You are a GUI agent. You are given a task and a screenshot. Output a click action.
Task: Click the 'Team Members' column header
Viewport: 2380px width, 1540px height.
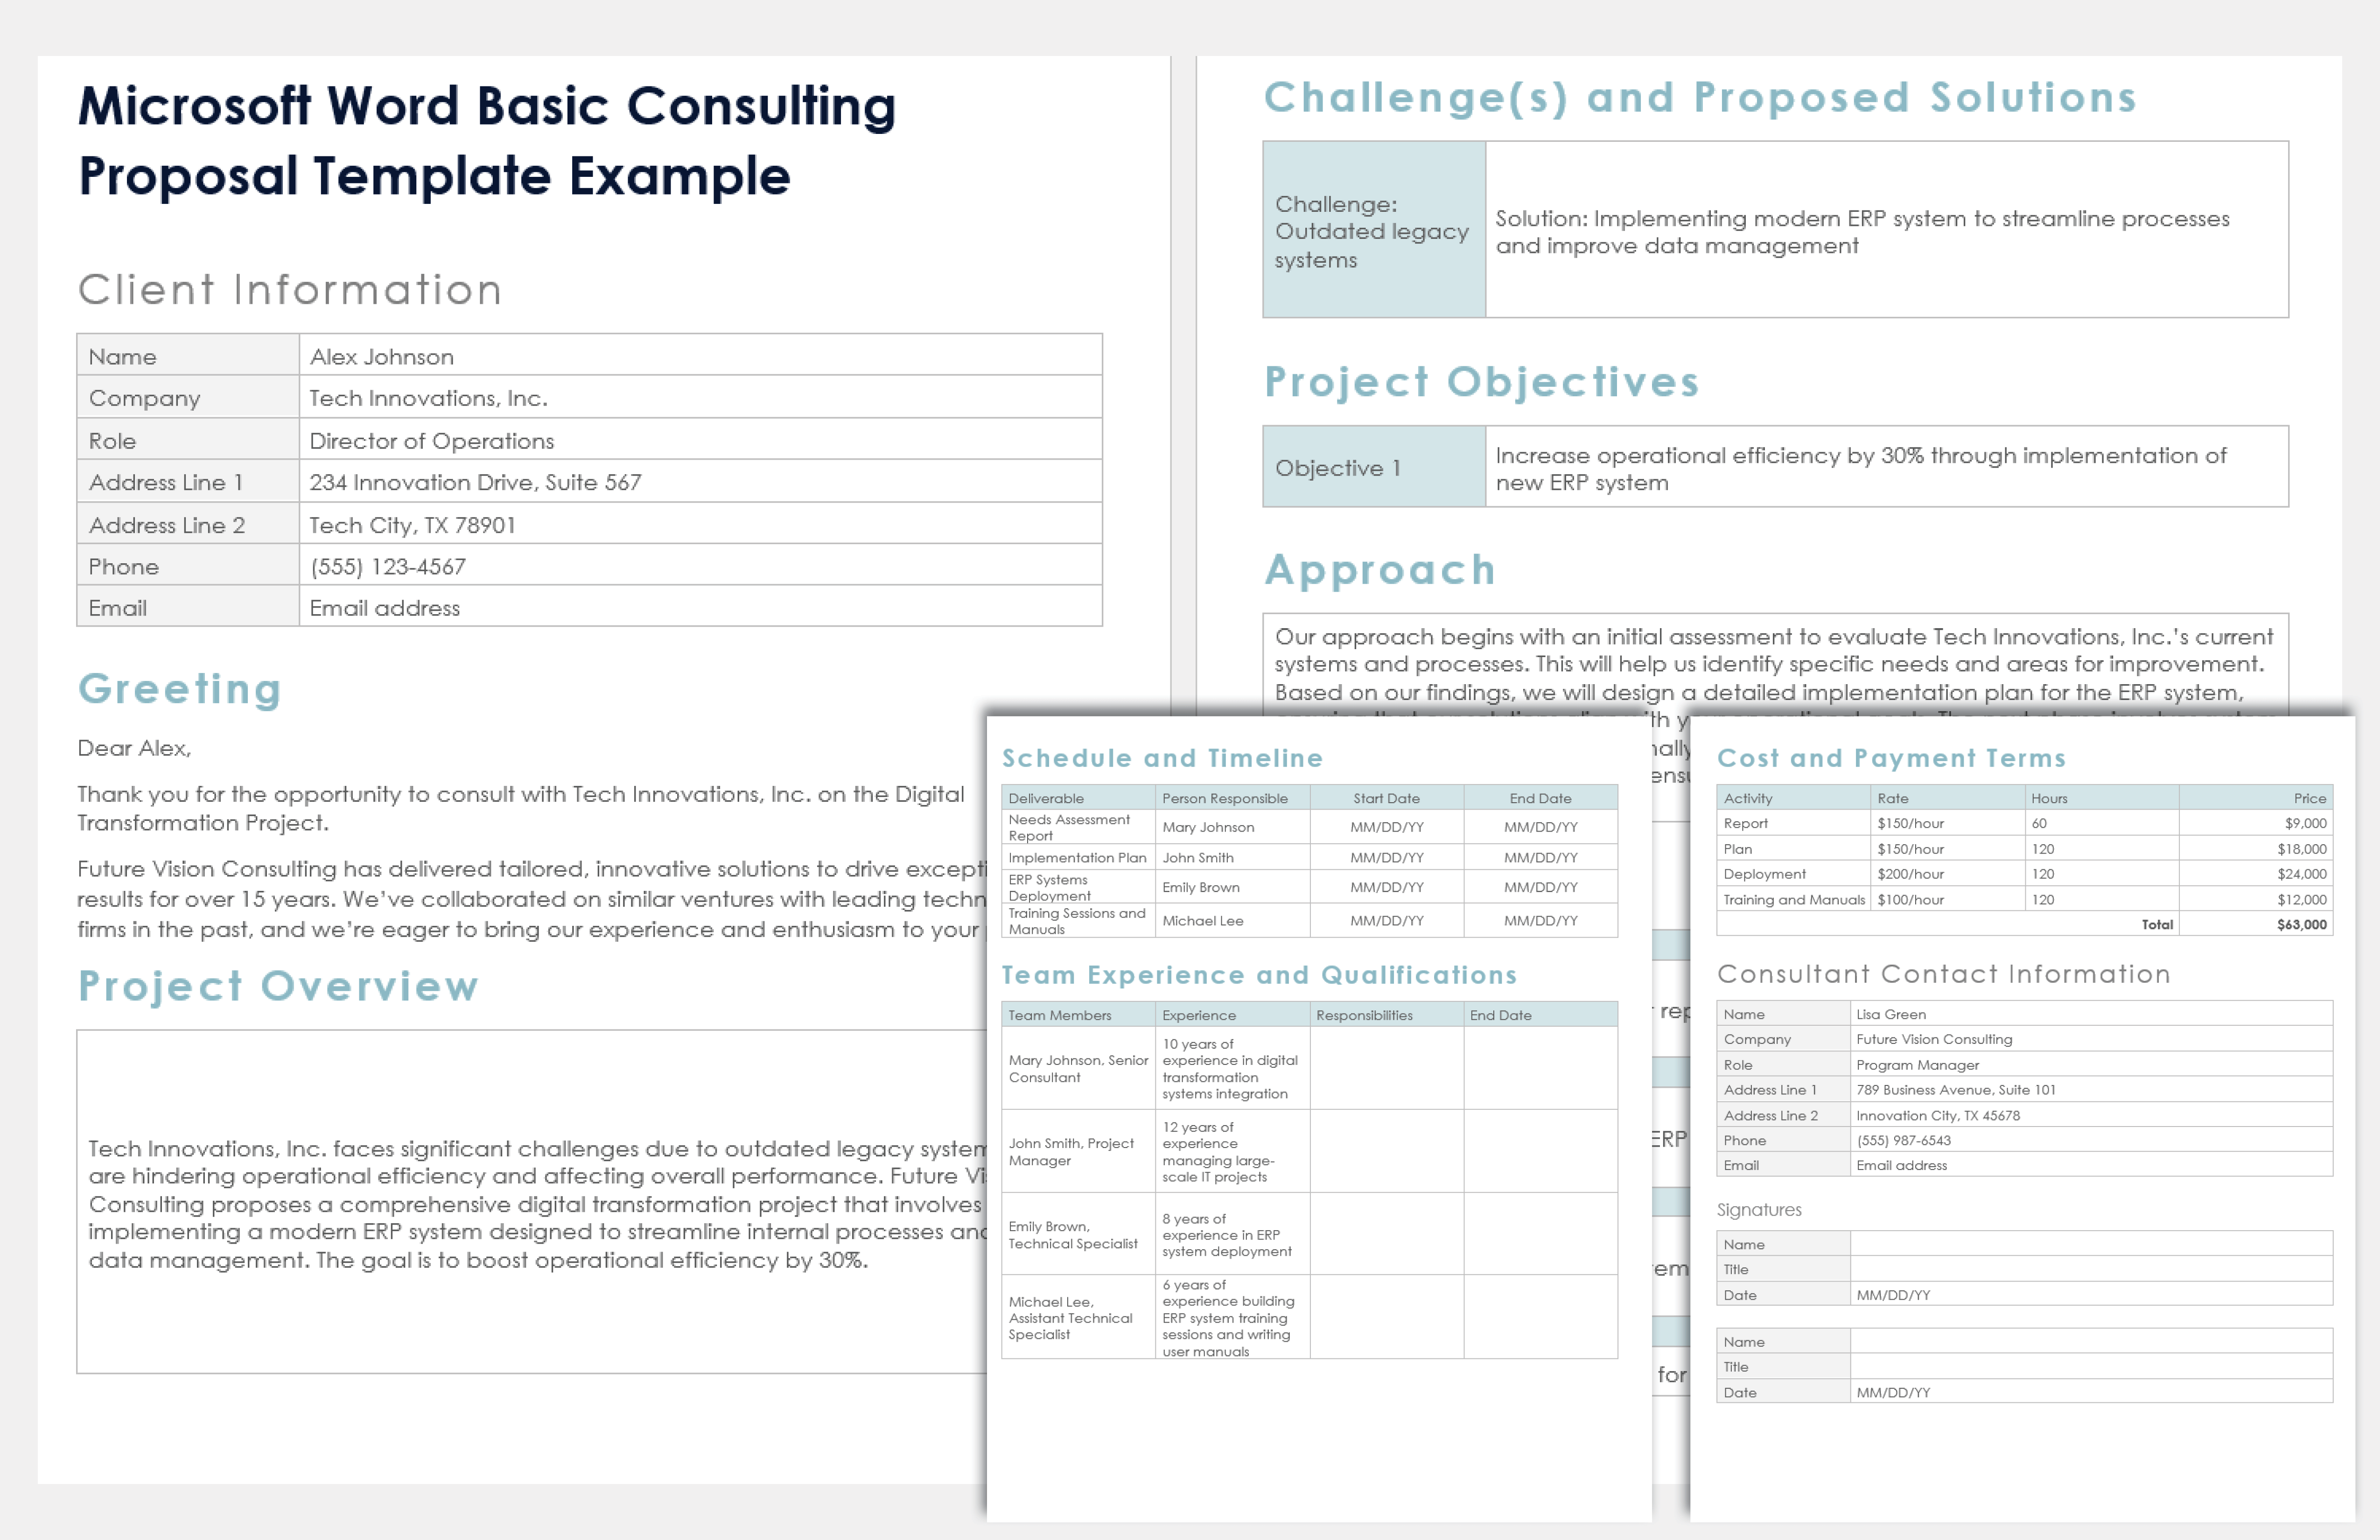pos(1079,1015)
